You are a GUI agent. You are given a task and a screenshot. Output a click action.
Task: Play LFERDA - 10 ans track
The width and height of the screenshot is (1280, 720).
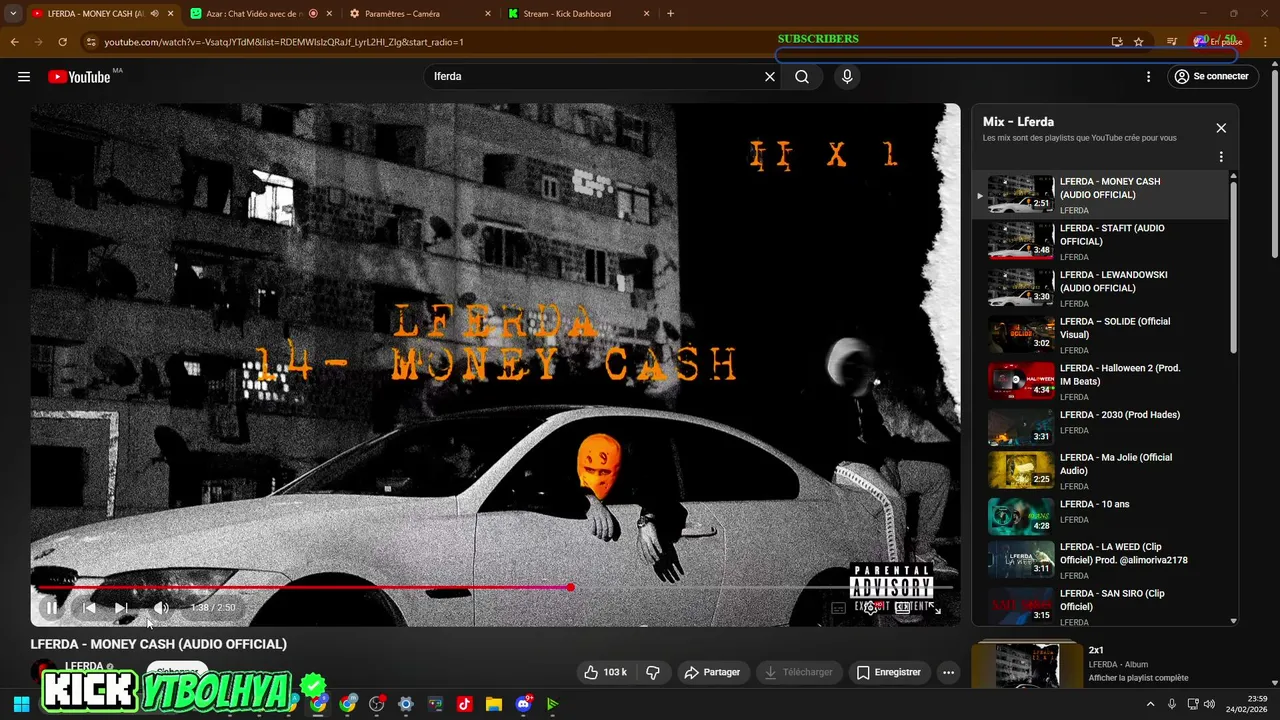(x=1101, y=517)
